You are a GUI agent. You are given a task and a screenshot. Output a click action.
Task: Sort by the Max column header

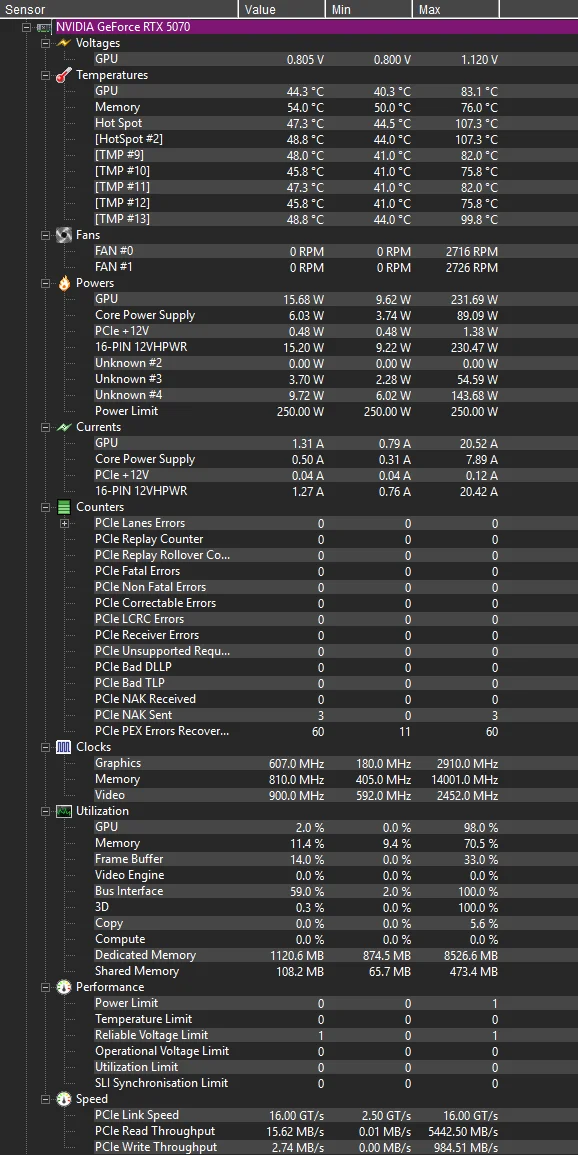(x=456, y=10)
